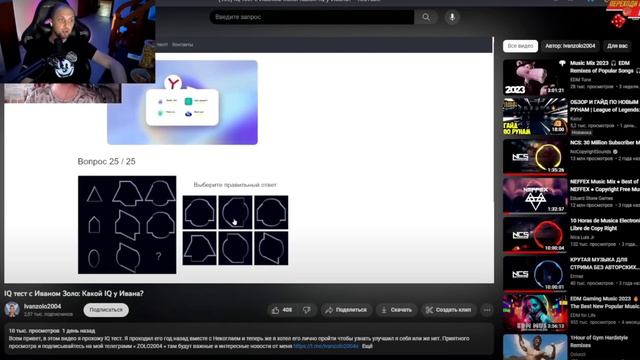Viewport: 640px width, 360px height.
Task: Choose first answer option in bottom row
Action: [x=200, y=248]
